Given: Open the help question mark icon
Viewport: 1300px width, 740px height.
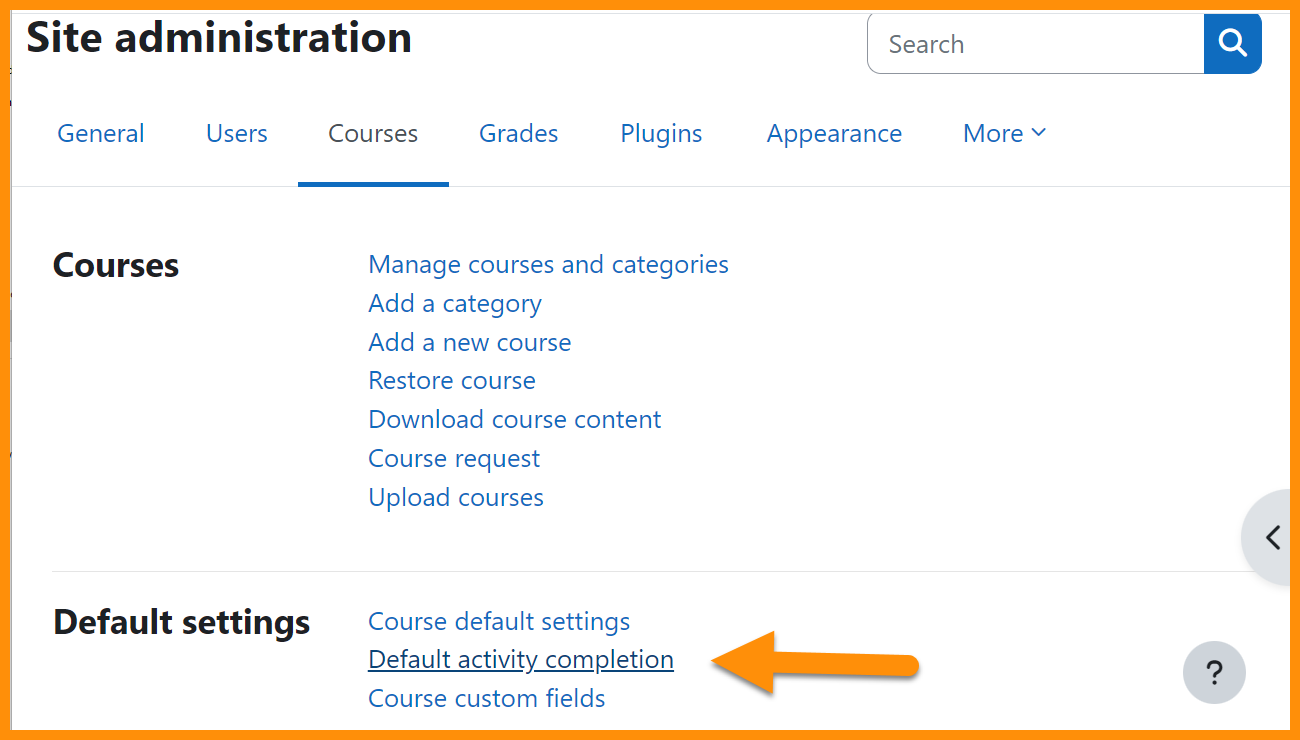Looking at the screenshot, I should tap(1214, 672).
